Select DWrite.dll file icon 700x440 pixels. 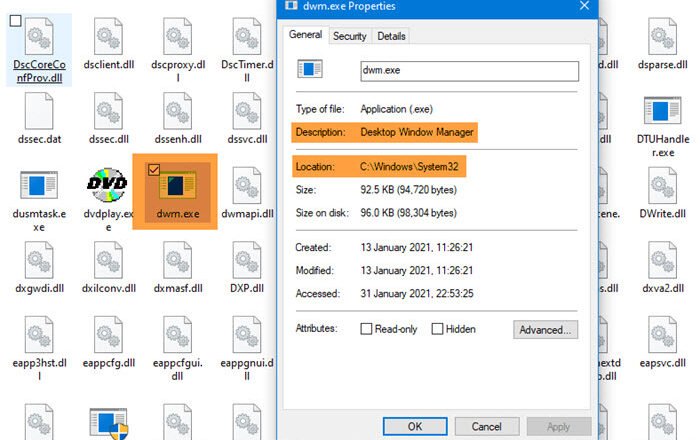[x=662, y=186]
